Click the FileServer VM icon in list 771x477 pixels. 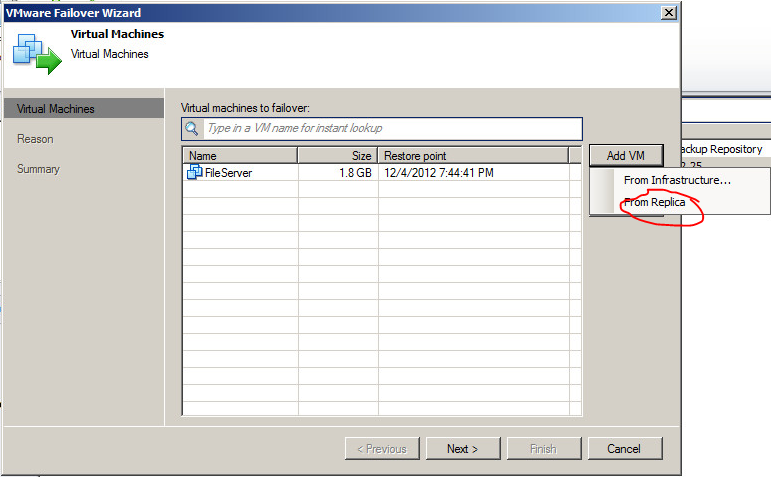(x=195, y=172)
